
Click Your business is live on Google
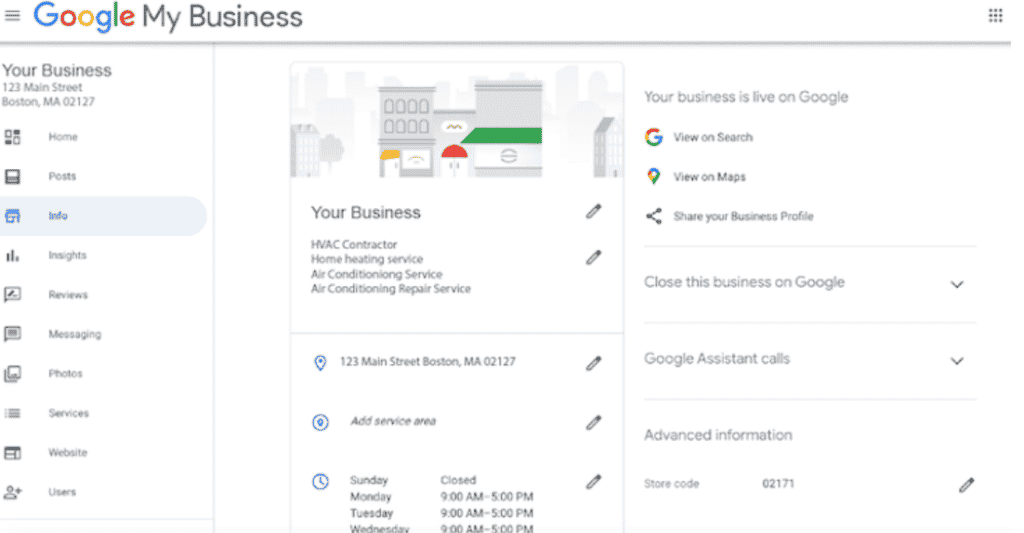[746, 97]
